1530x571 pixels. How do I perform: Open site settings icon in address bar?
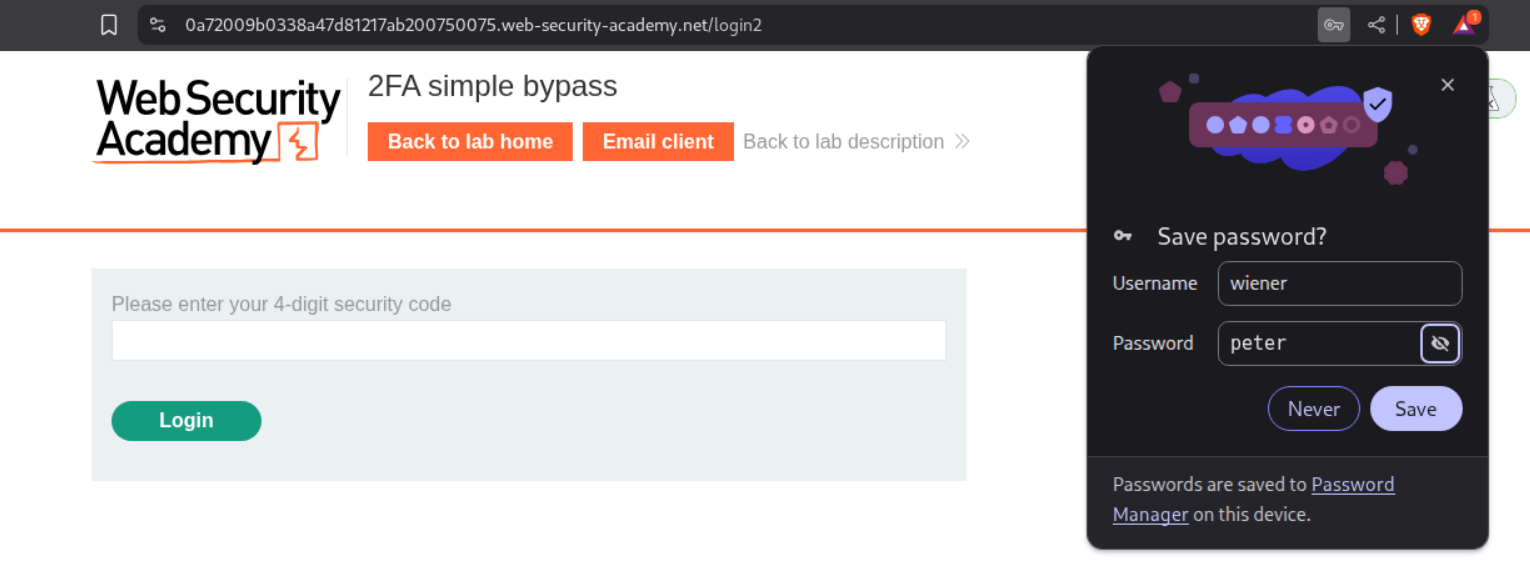(x=158, y=25)
